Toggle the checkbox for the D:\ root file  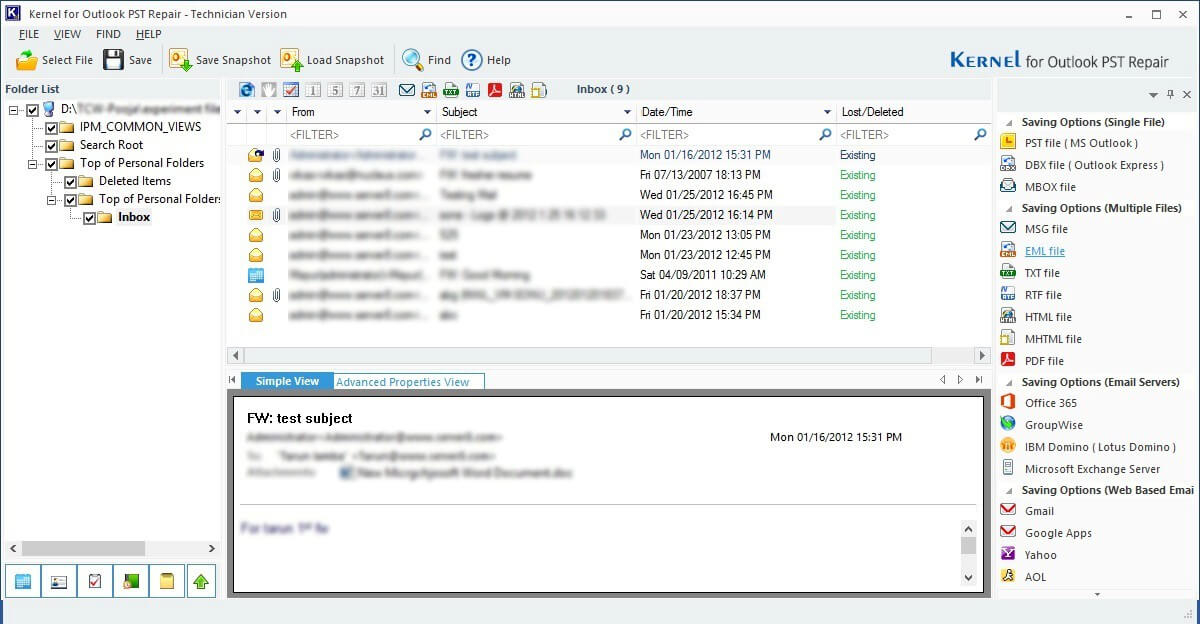click(x=32, y=109)
